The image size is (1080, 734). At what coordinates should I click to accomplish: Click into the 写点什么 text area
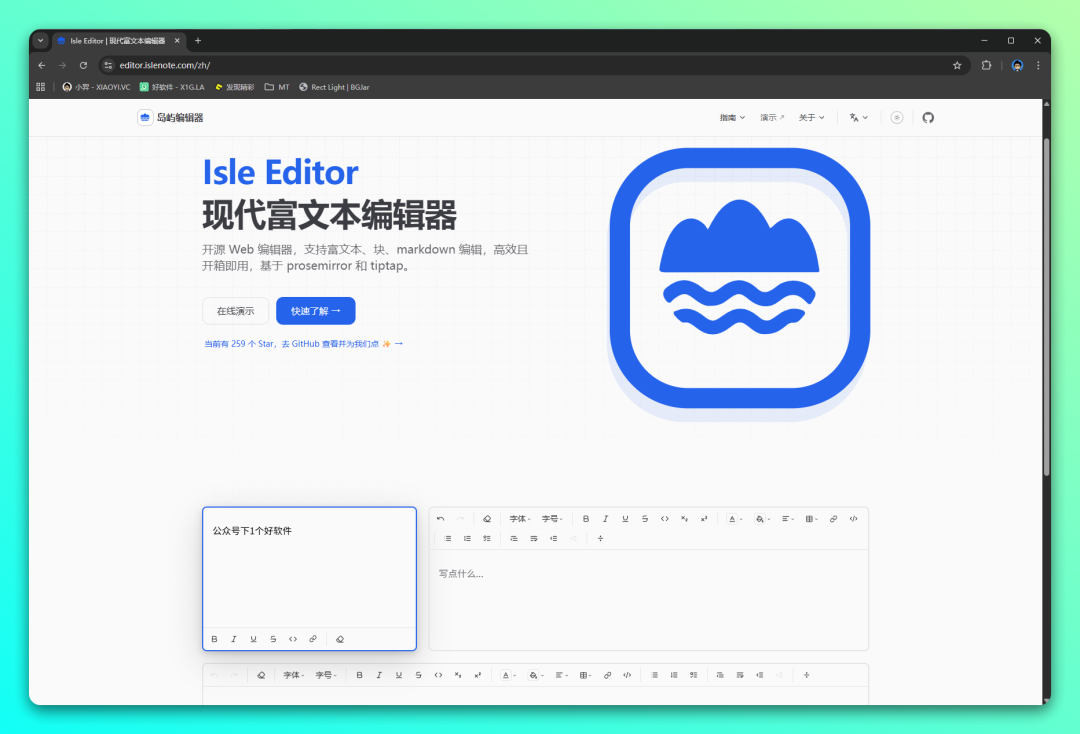[x=649, y=599]
